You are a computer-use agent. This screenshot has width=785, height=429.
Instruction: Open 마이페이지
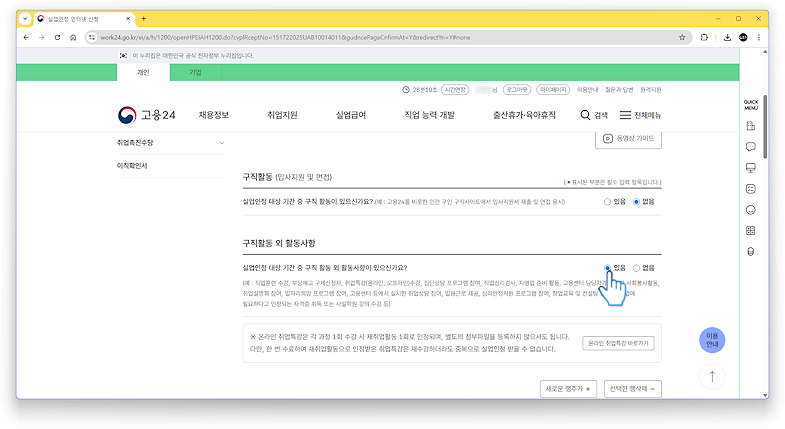[553, 90]
